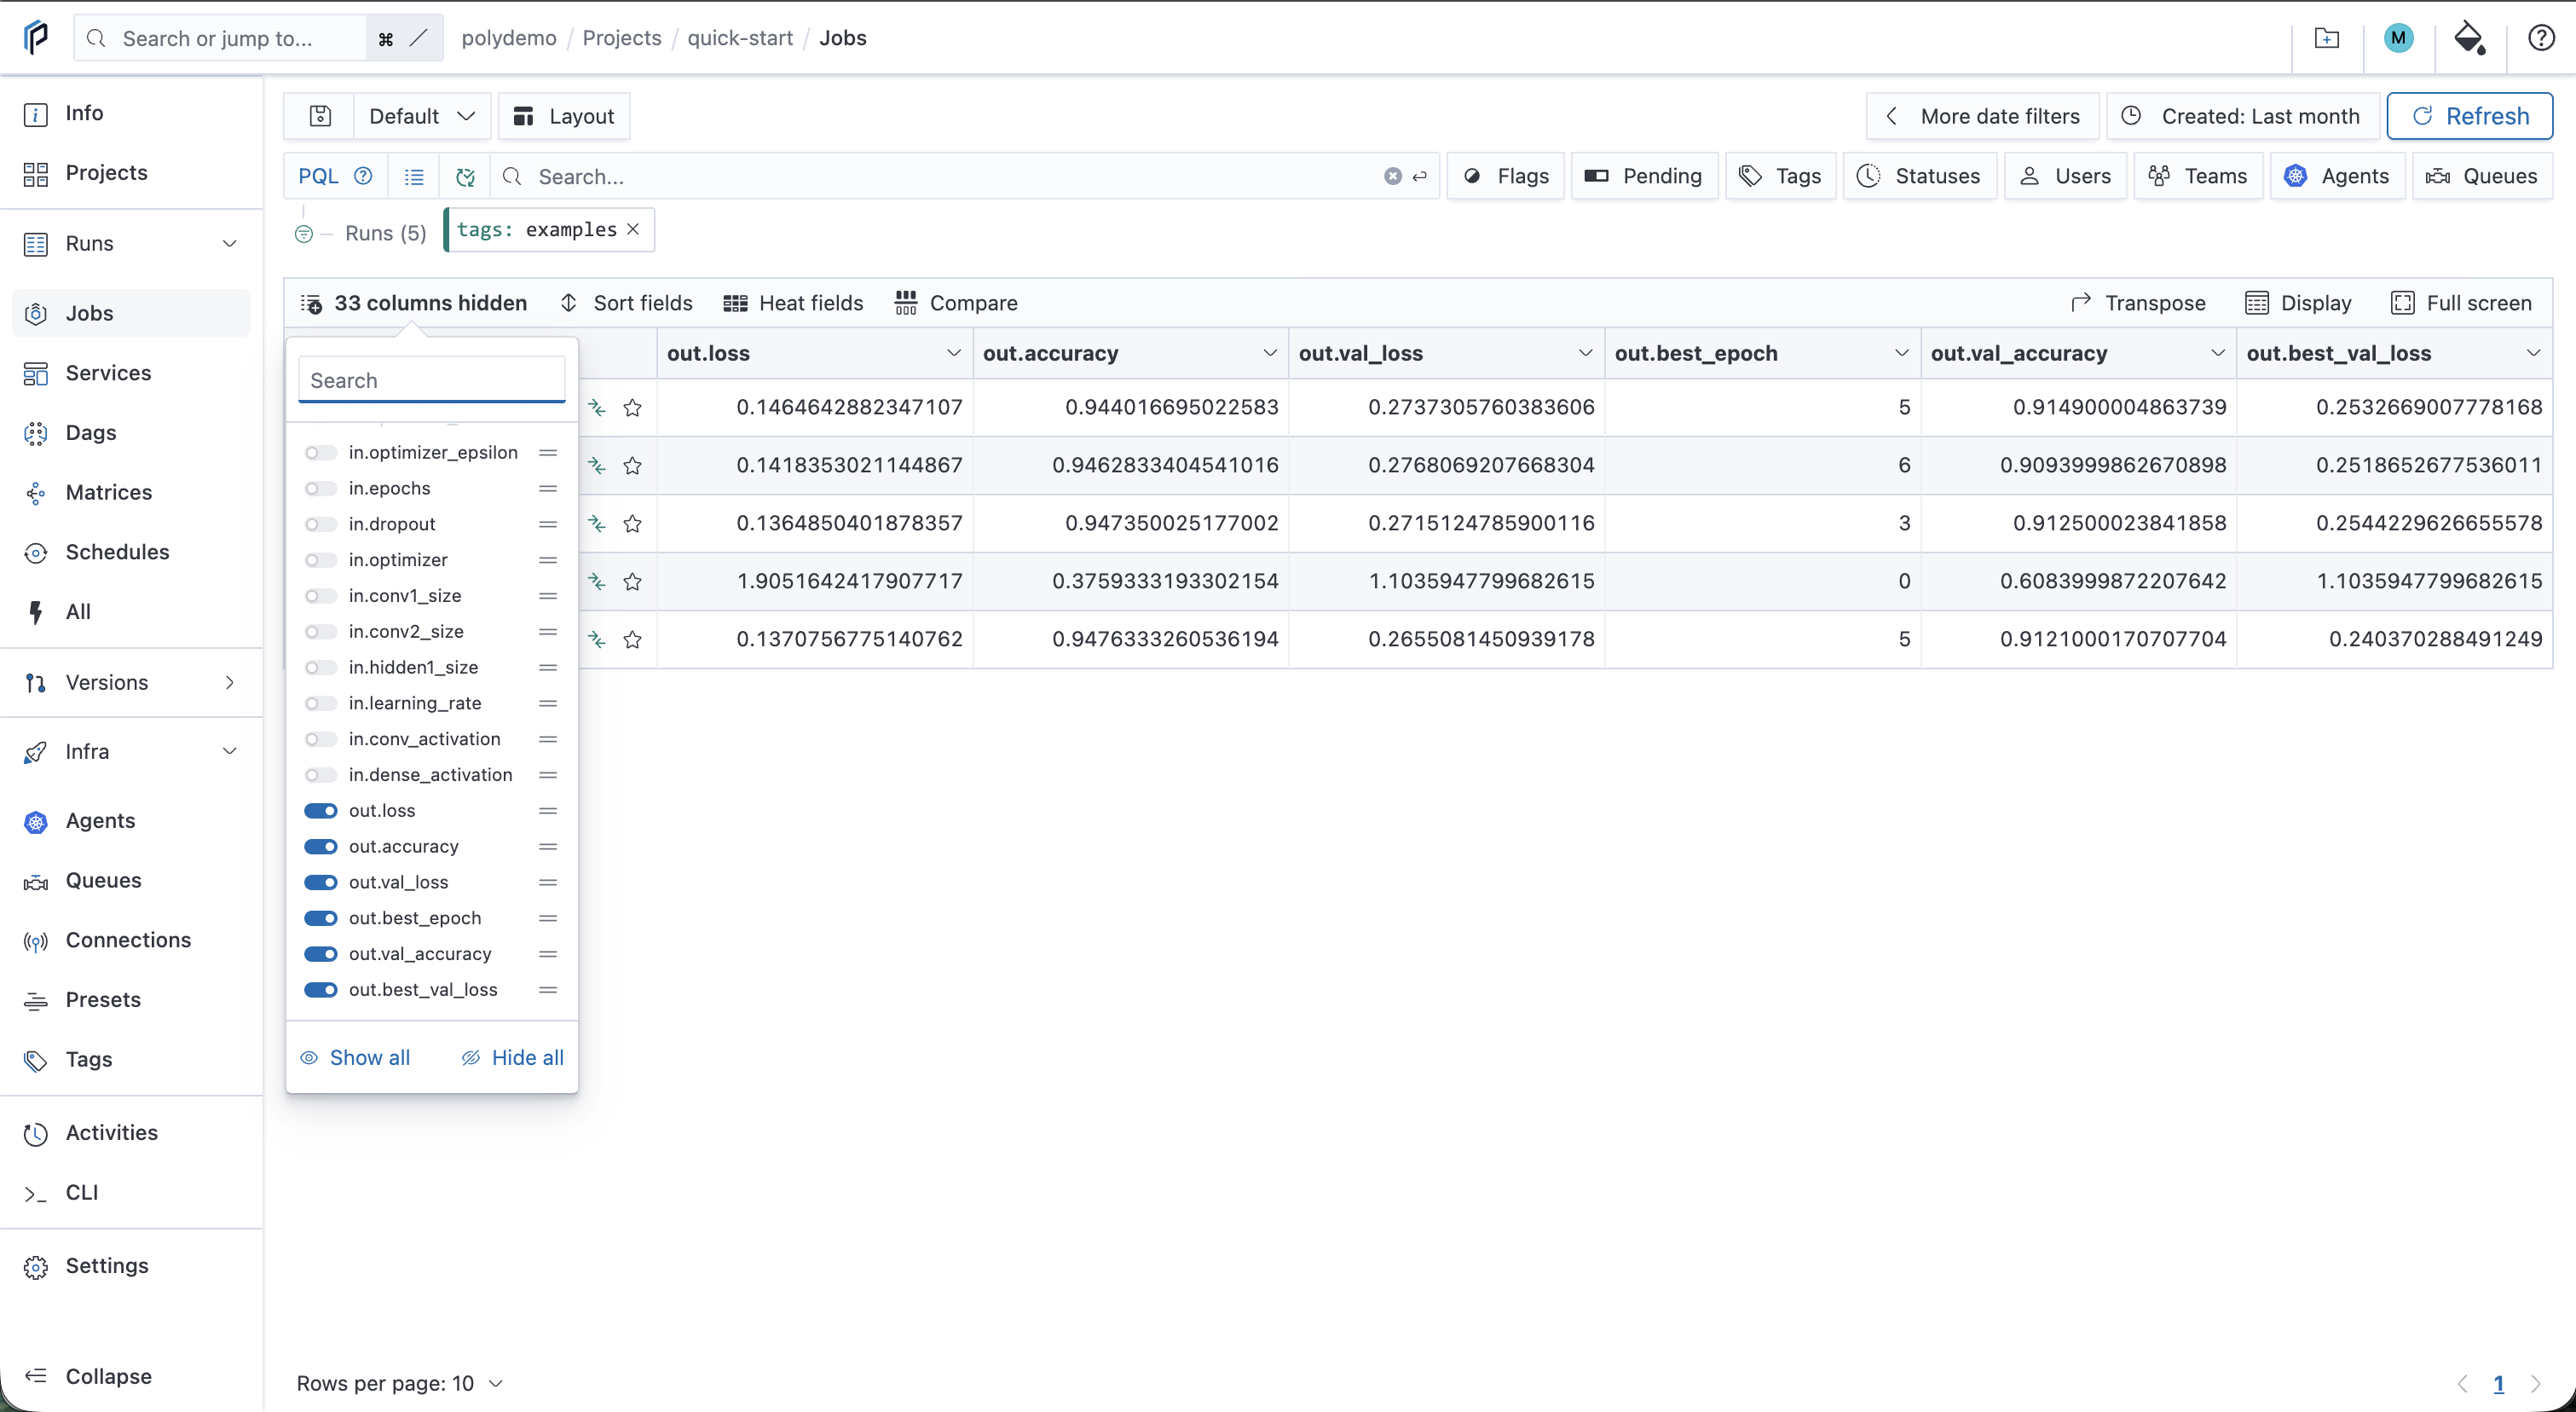Screen dimensions: 2576x1412
Task: Click the save view icon
Action: 320,116
